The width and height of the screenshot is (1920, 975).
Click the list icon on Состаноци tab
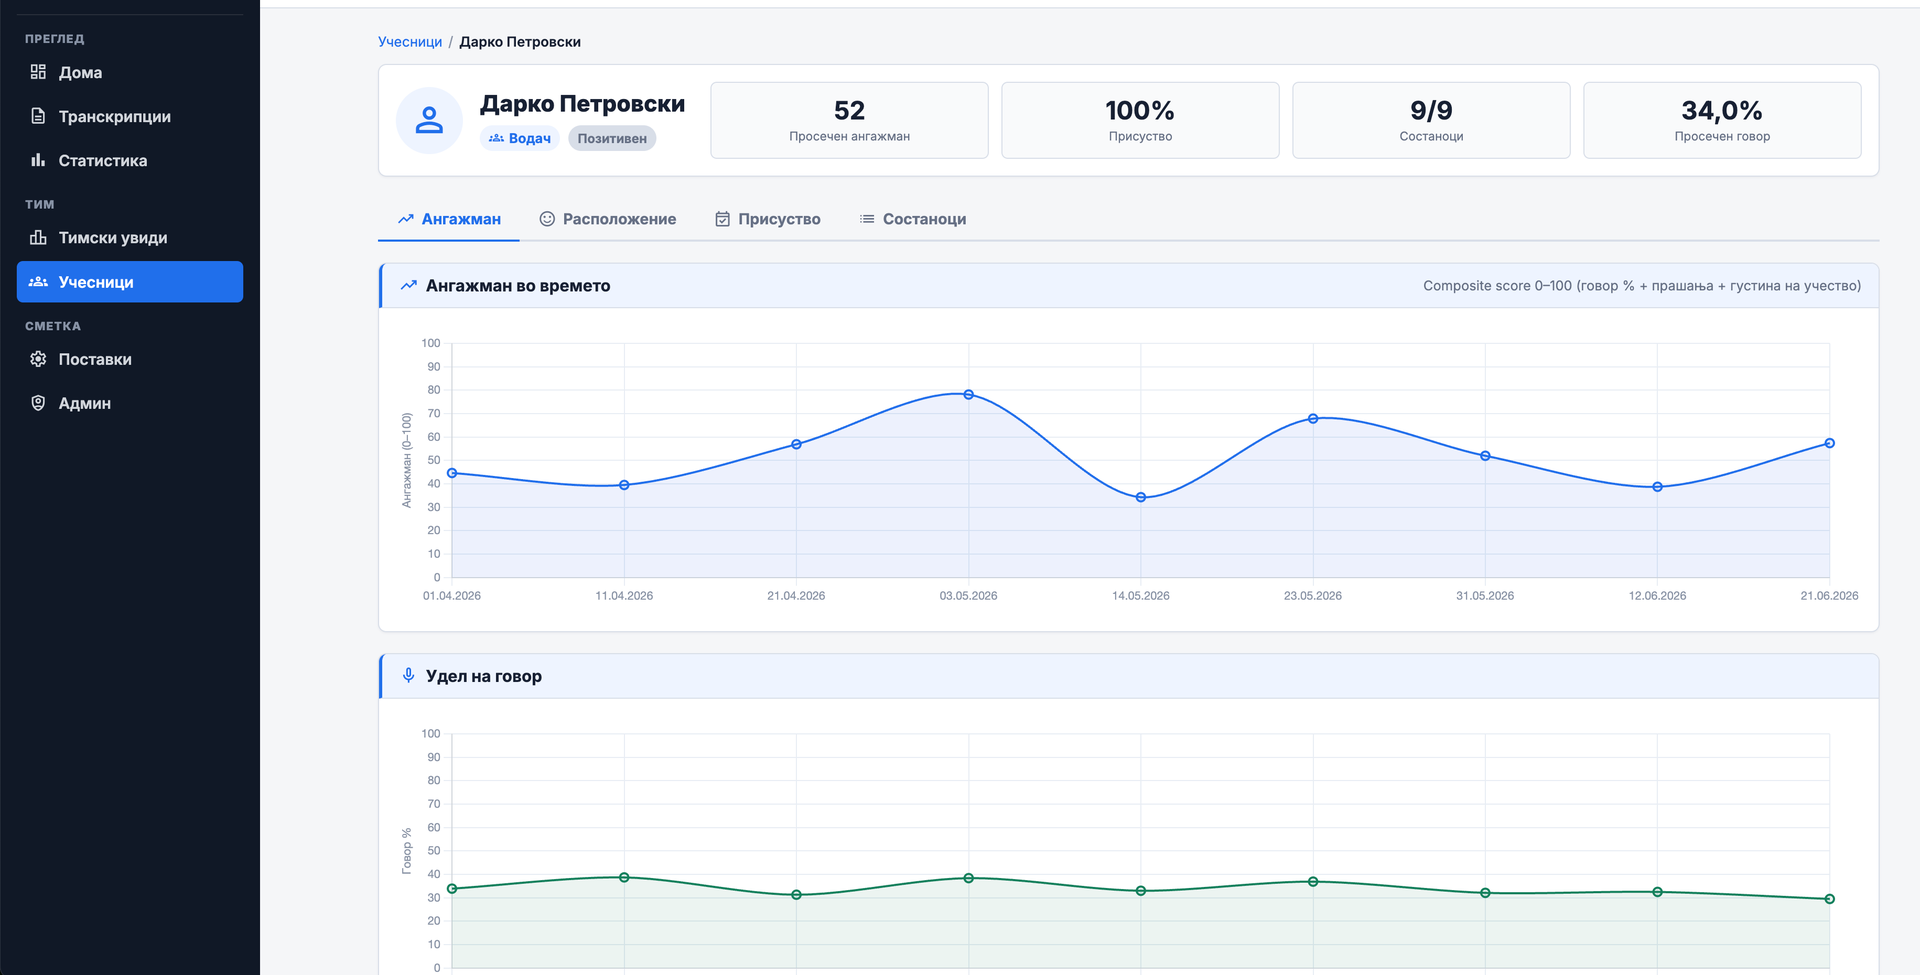867,219
